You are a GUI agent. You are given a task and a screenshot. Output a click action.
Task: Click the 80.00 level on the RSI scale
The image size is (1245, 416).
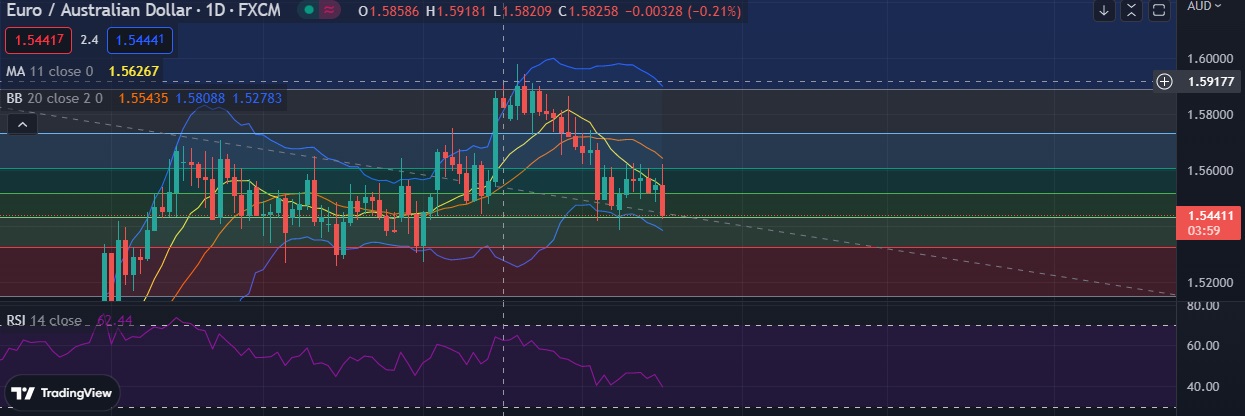[x=1204, y=305]
